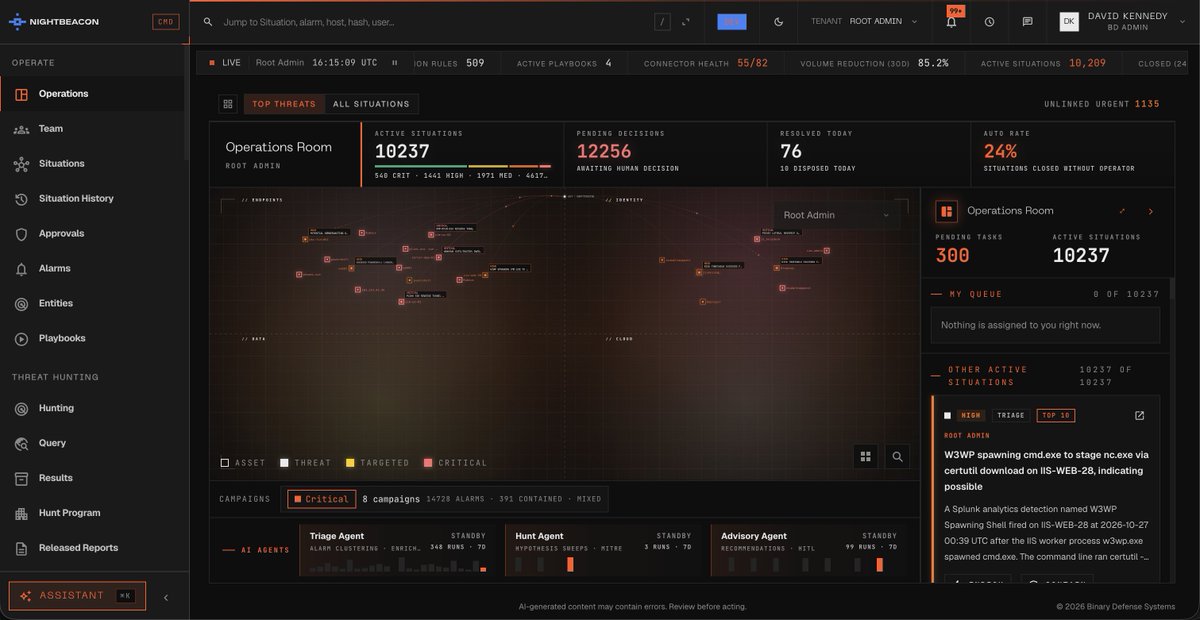Open Hunting under Threat Hunting

[x=93, y=409]
